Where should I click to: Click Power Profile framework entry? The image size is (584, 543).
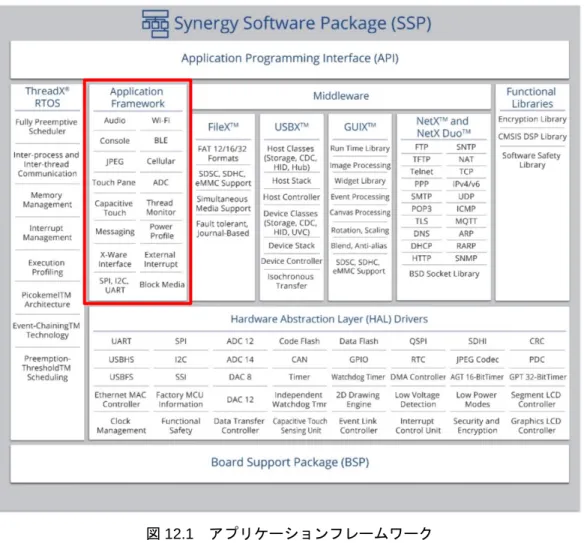(x=161, y=231)
